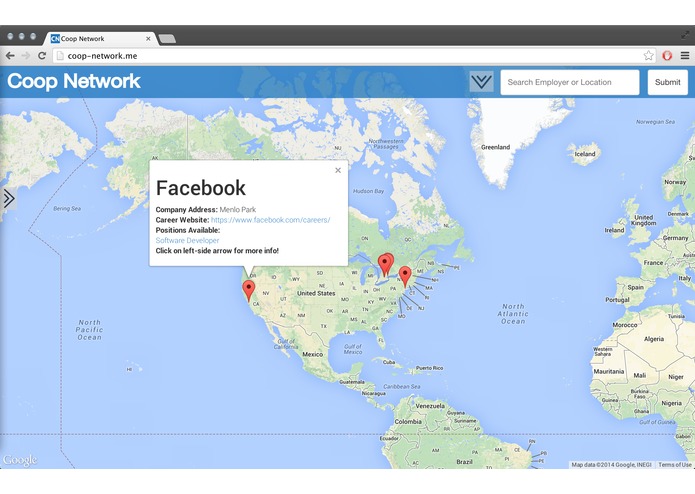Bookmark the page with the star icon
This screenshot has height=494, width=695.
tap(648, 56)
